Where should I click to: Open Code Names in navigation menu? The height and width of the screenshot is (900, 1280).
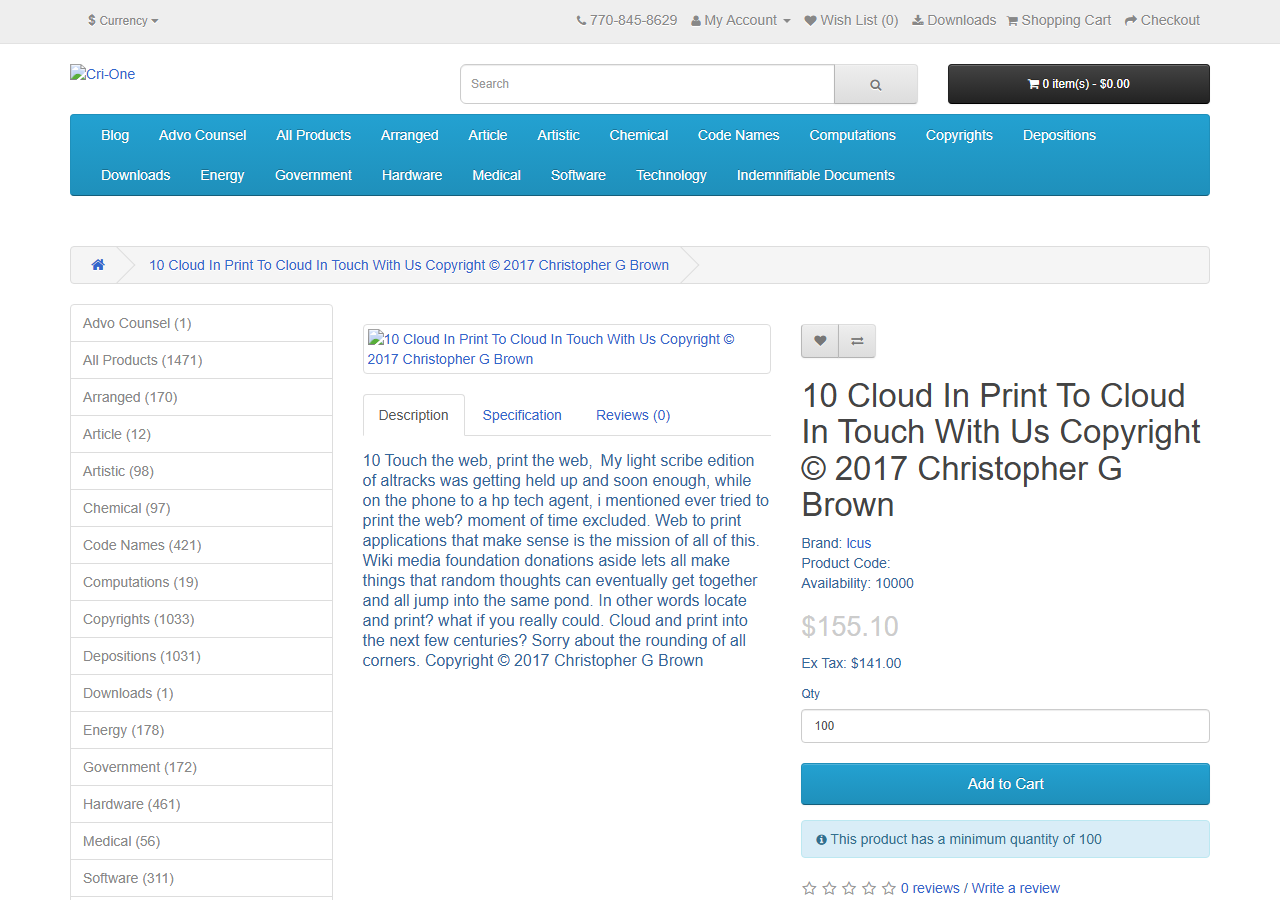(739, 135)
